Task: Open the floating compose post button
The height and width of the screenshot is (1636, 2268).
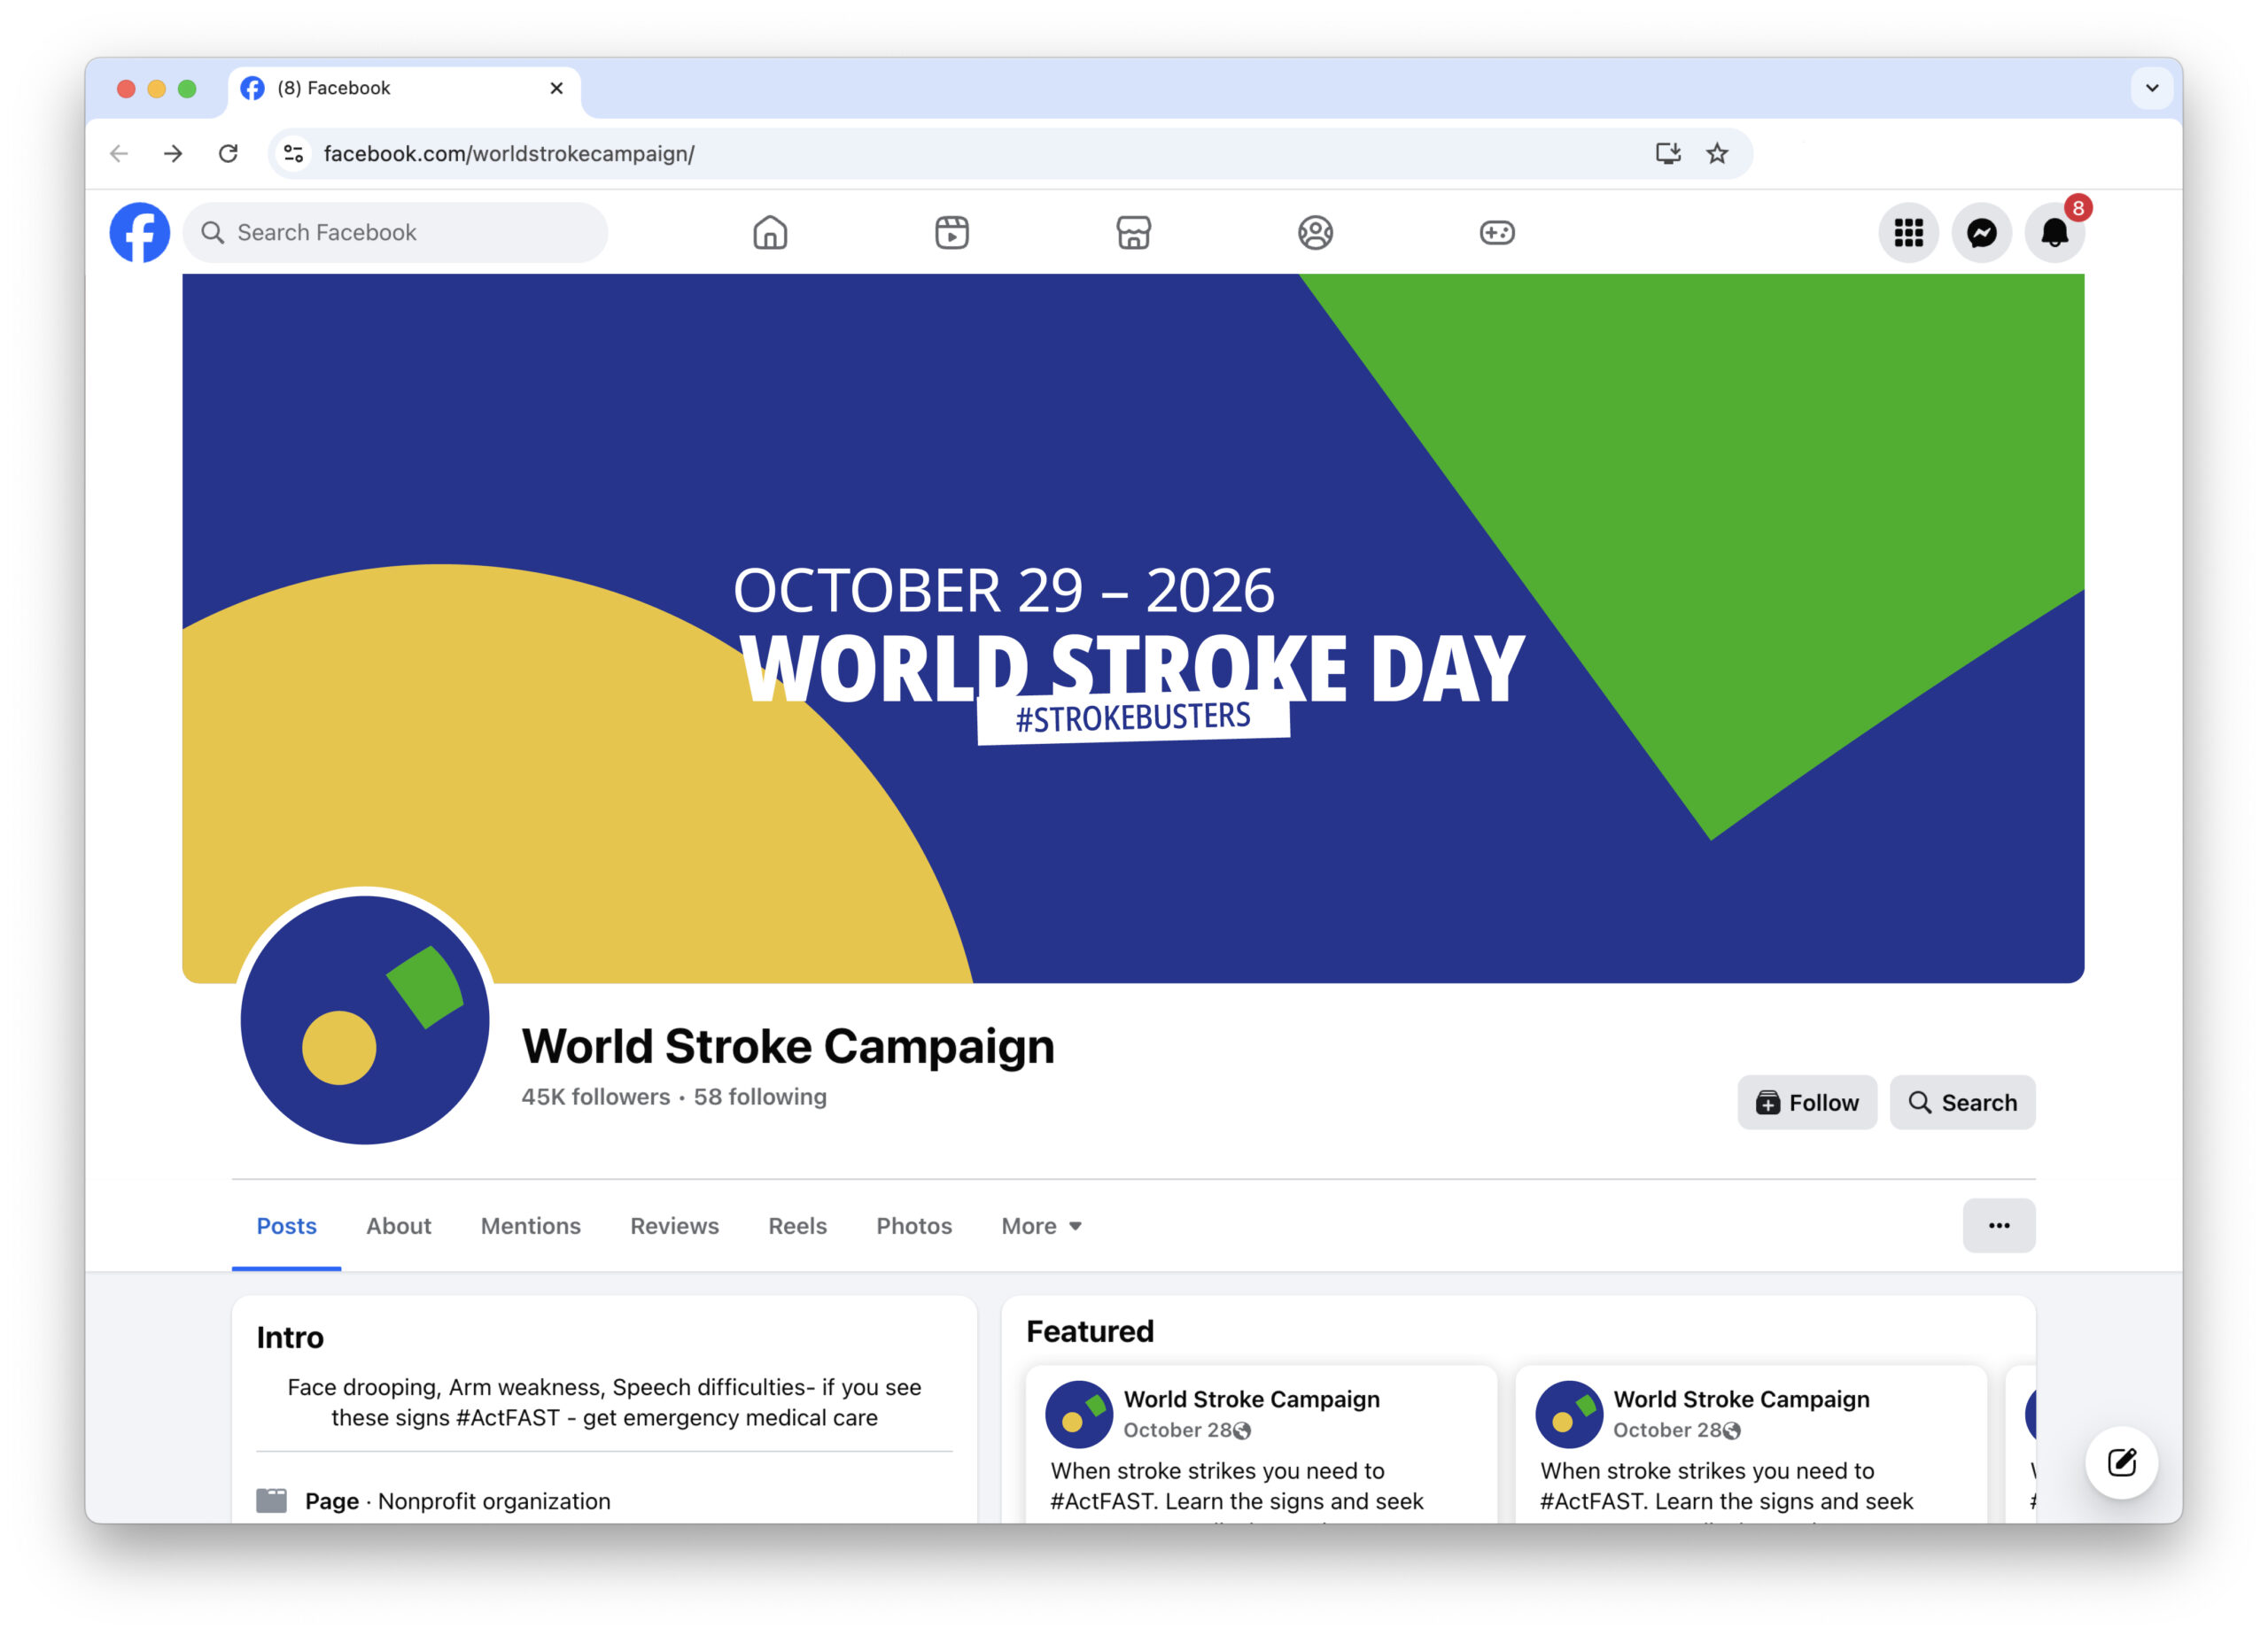Action: pyautogui.click(x=2122, y=1463)
